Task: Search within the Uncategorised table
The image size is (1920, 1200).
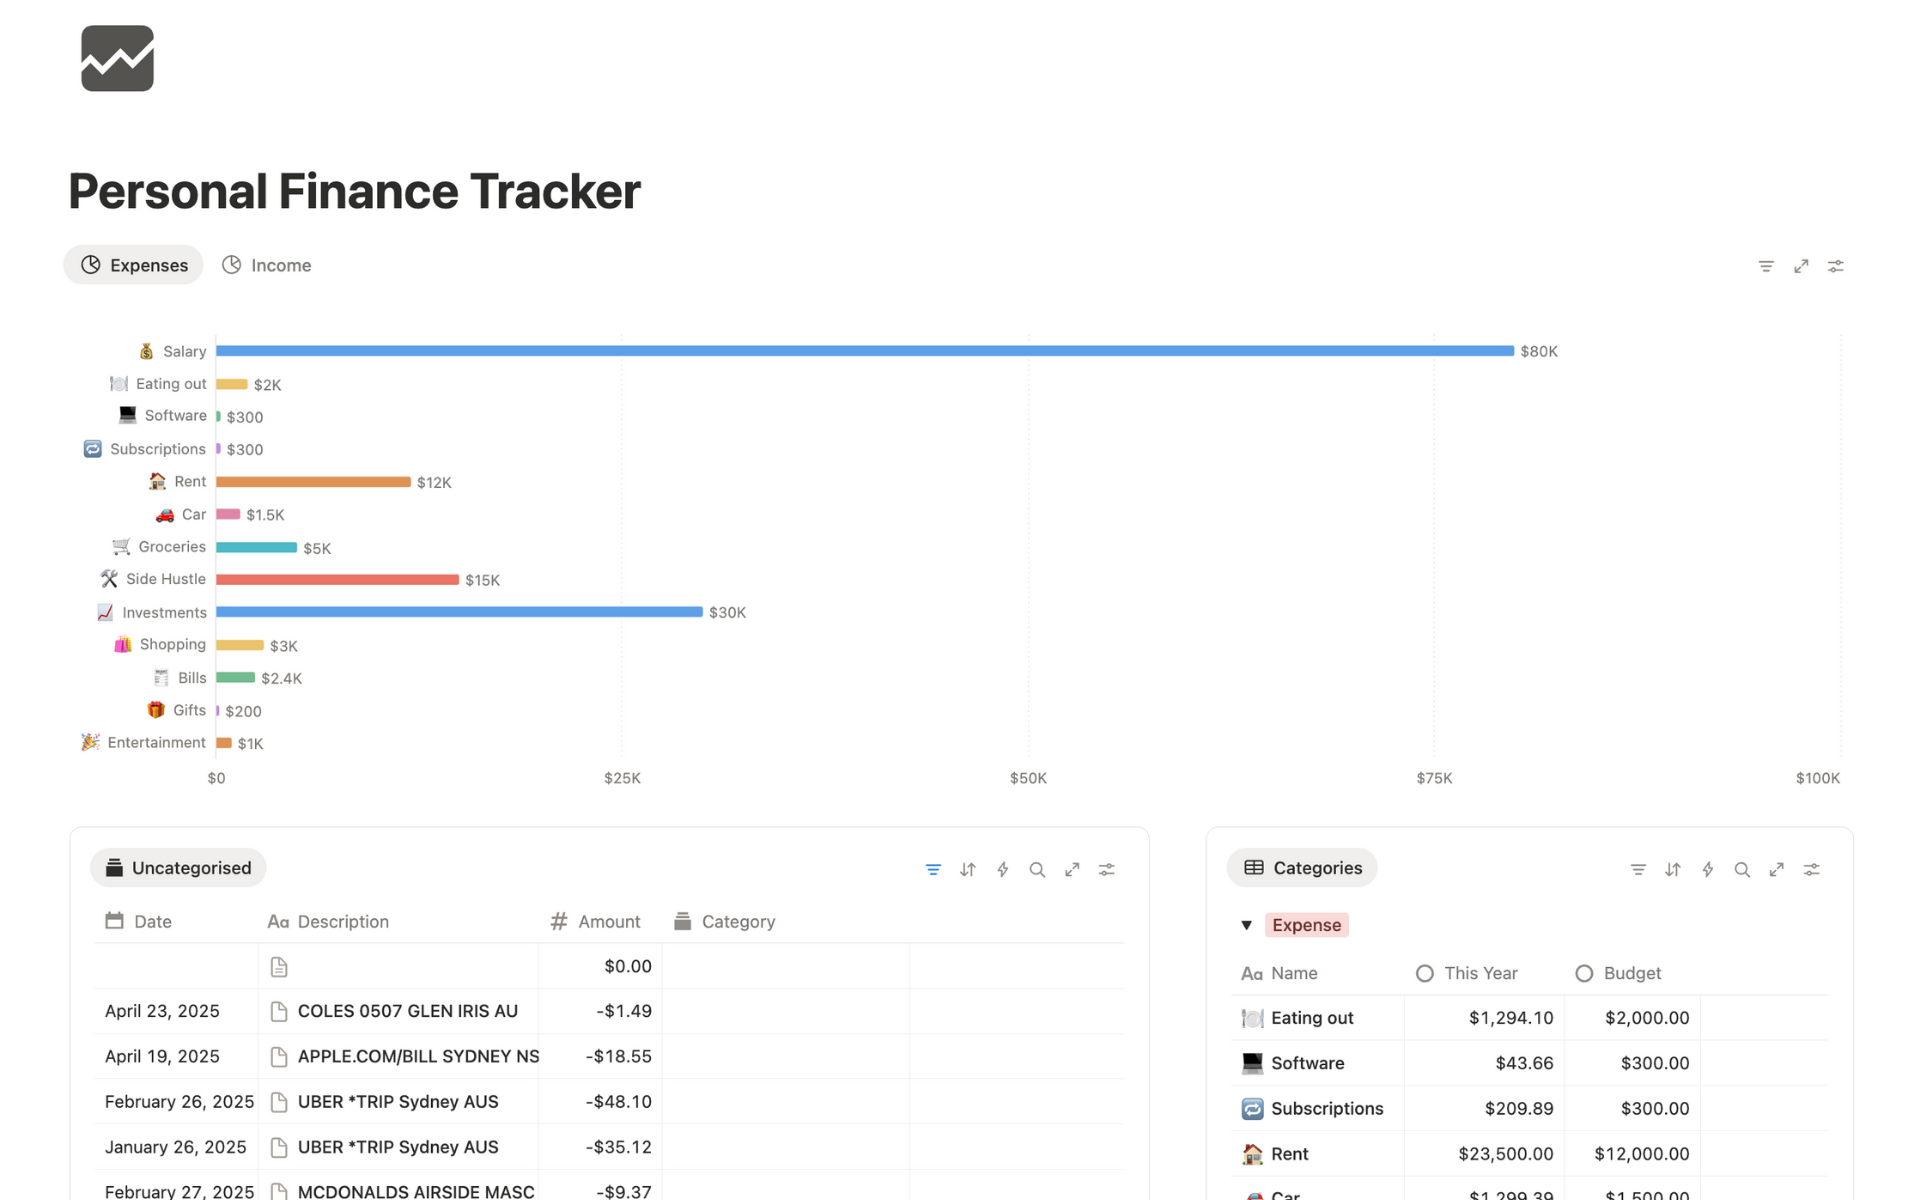Action: click(x=1037, y=869)
